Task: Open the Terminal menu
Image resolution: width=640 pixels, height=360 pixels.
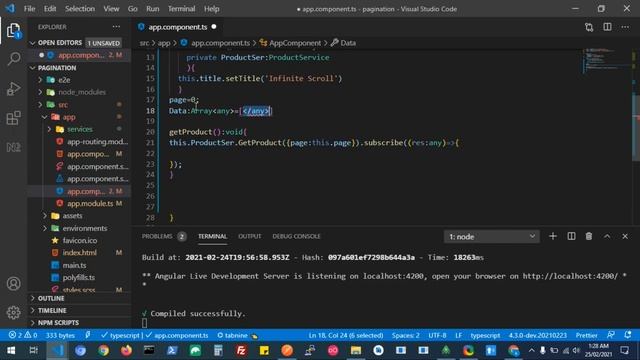Action: click(182, 9)
